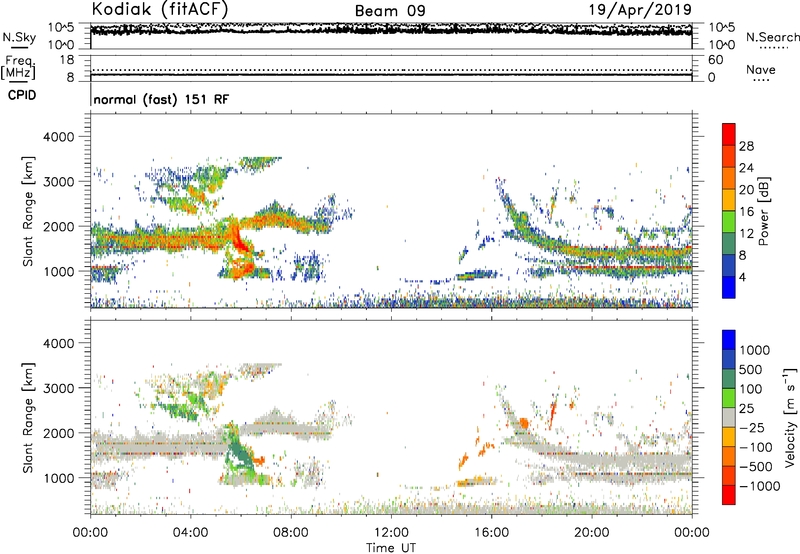The height and width of the screenshot is (554, 800).
Task: Click the "04:00" time axis tick
Action: (190, 533)
